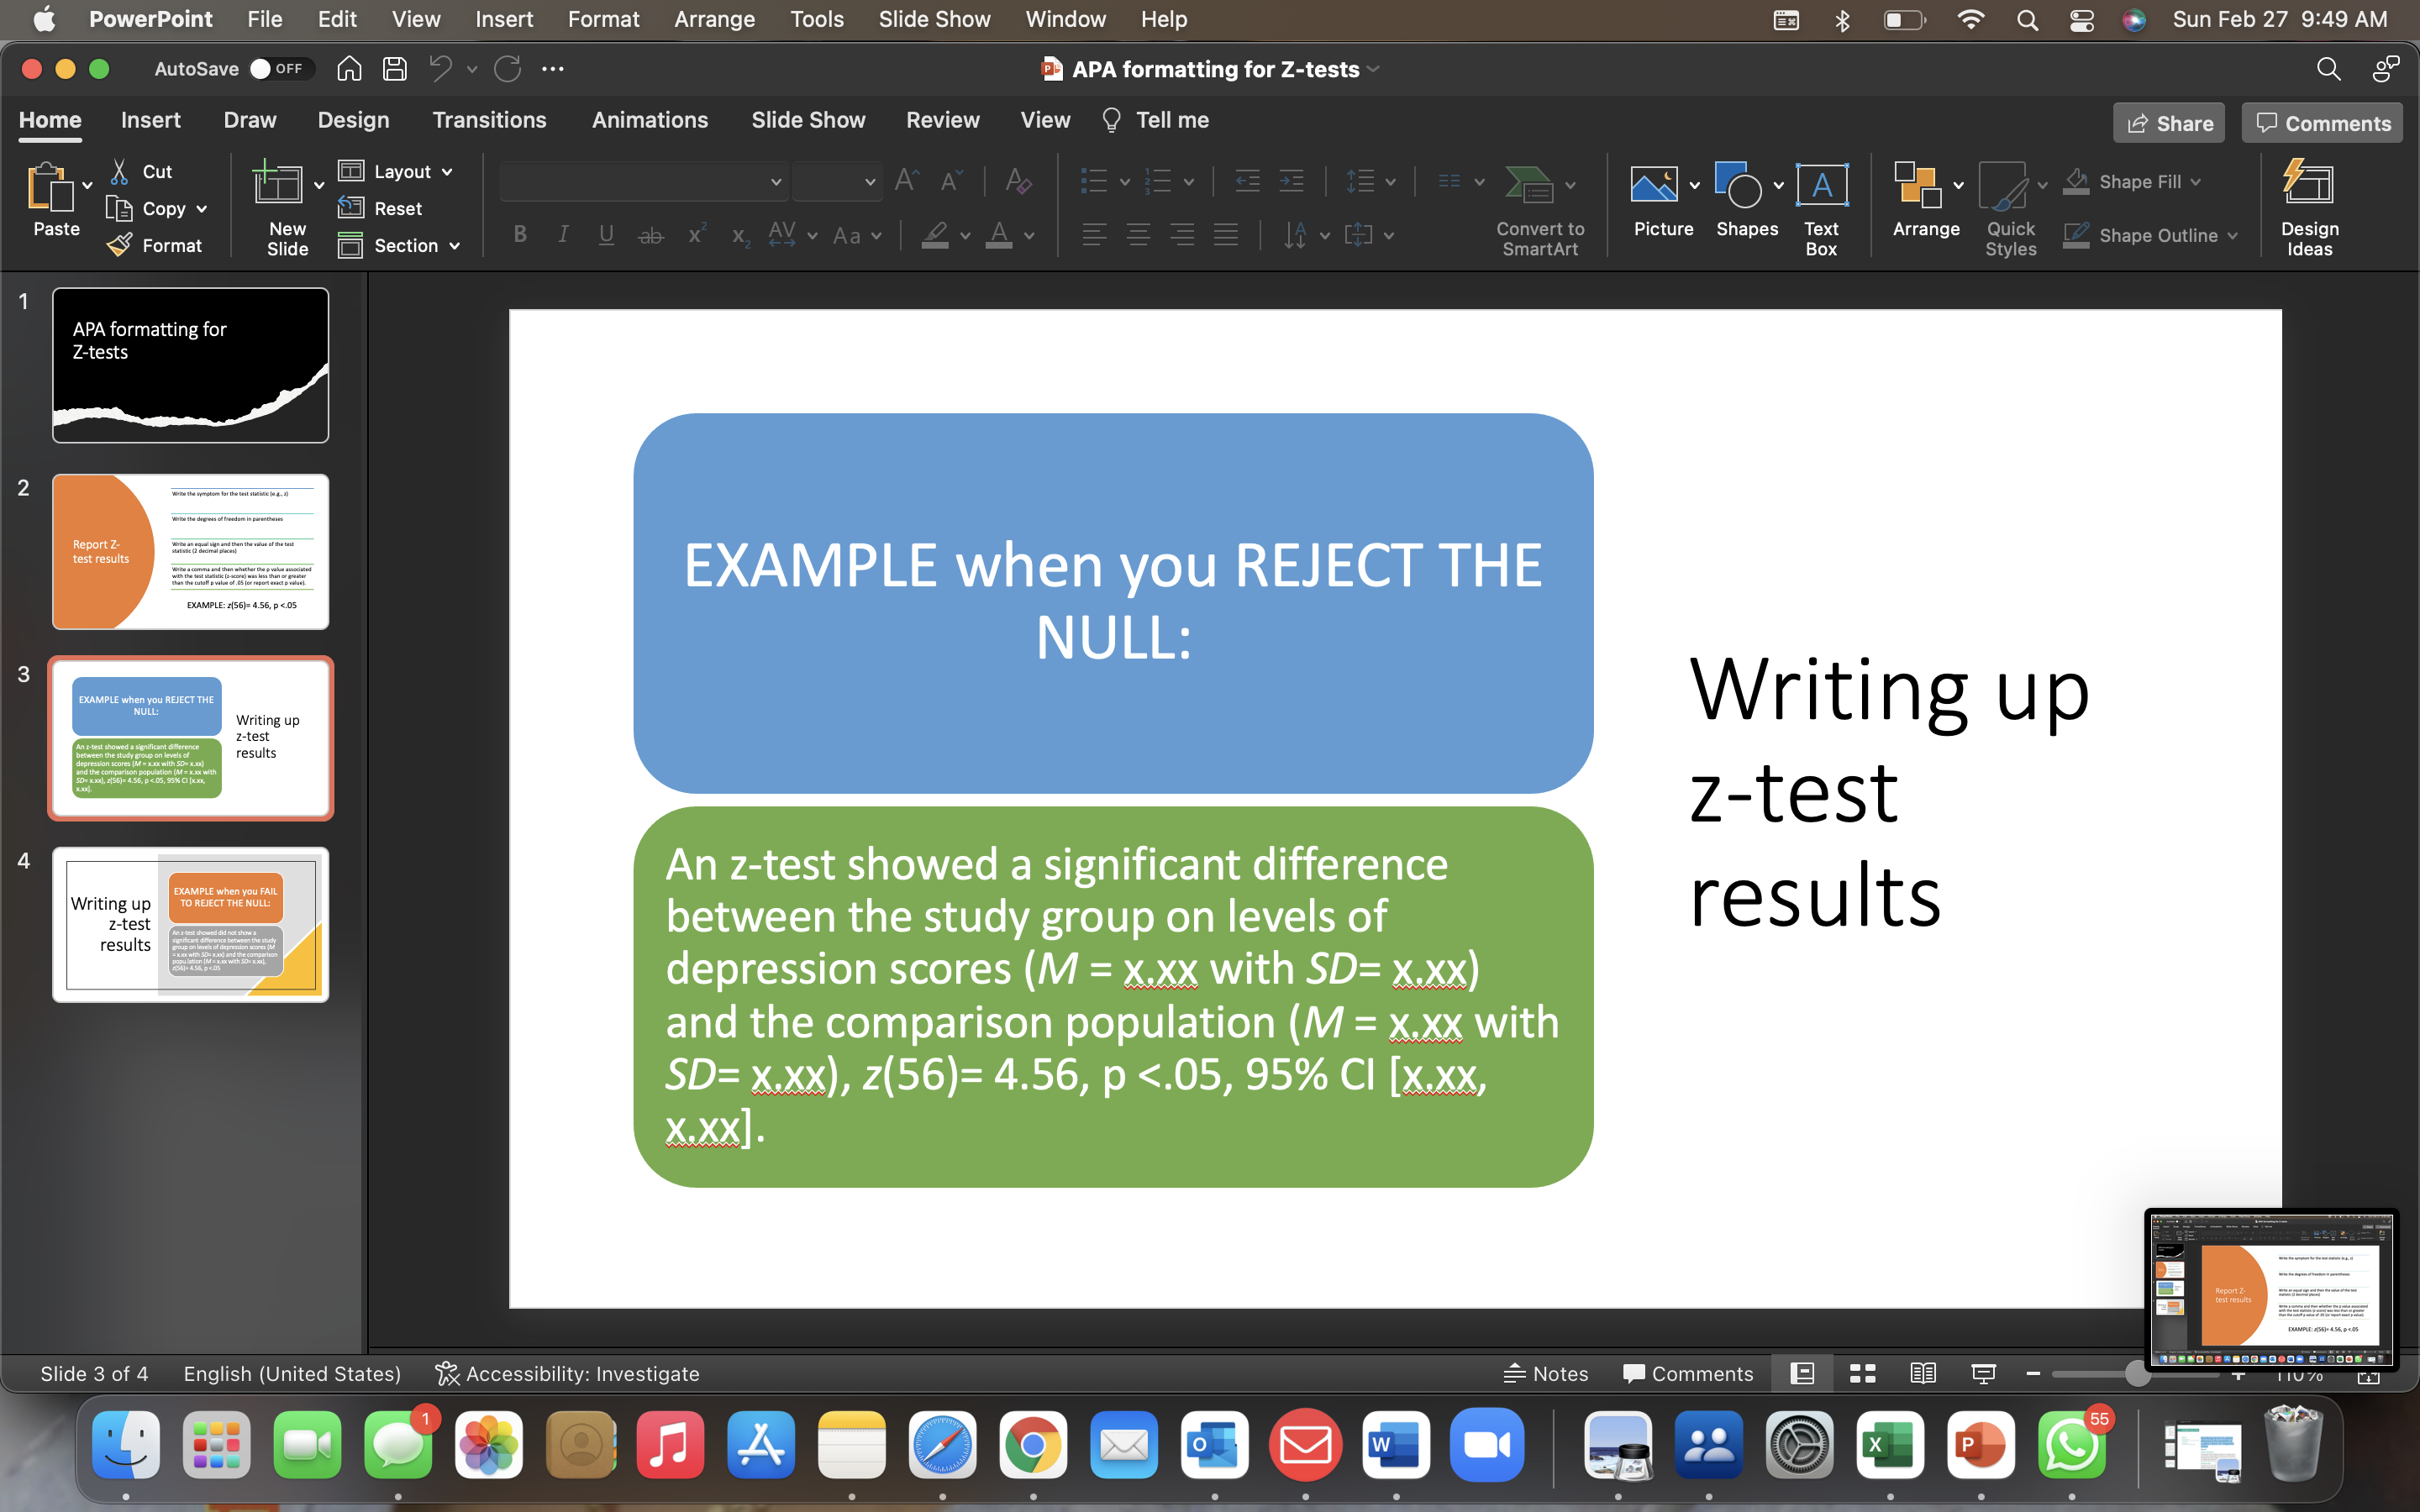Expand the Shape Fill dropdown
Viewport: 2420px width, 1512px height.
coord(2196,181)
